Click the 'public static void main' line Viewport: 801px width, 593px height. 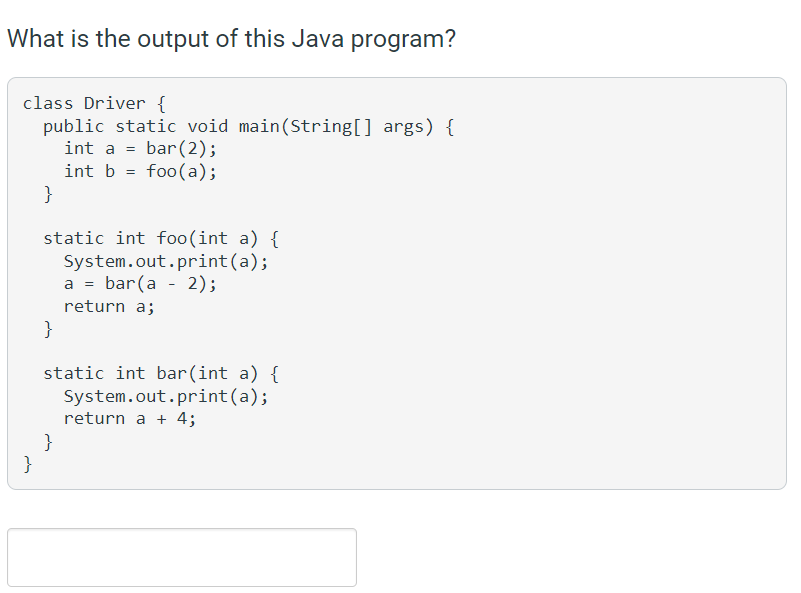[x=249, y=126]
